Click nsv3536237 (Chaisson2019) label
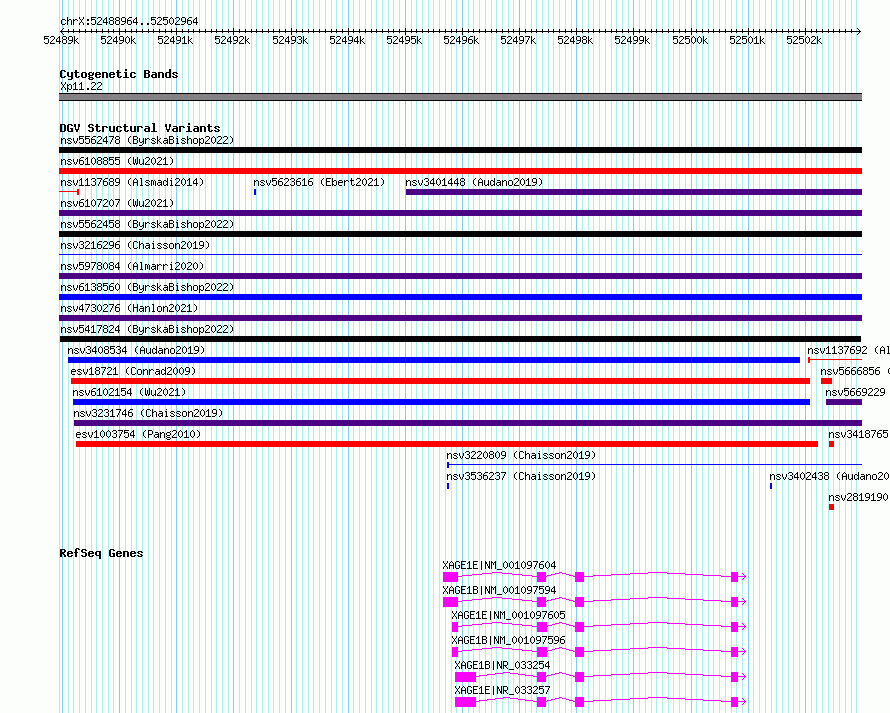Viewport: 890px width, 713px height. pos(521,476)
